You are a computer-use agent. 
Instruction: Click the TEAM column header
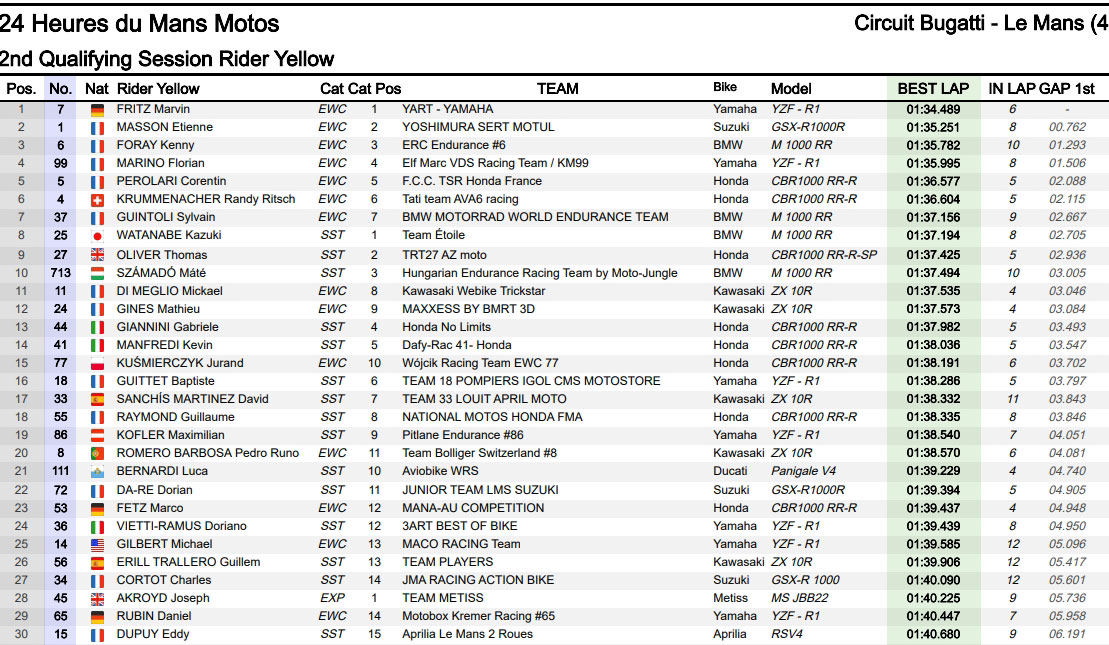557,88
